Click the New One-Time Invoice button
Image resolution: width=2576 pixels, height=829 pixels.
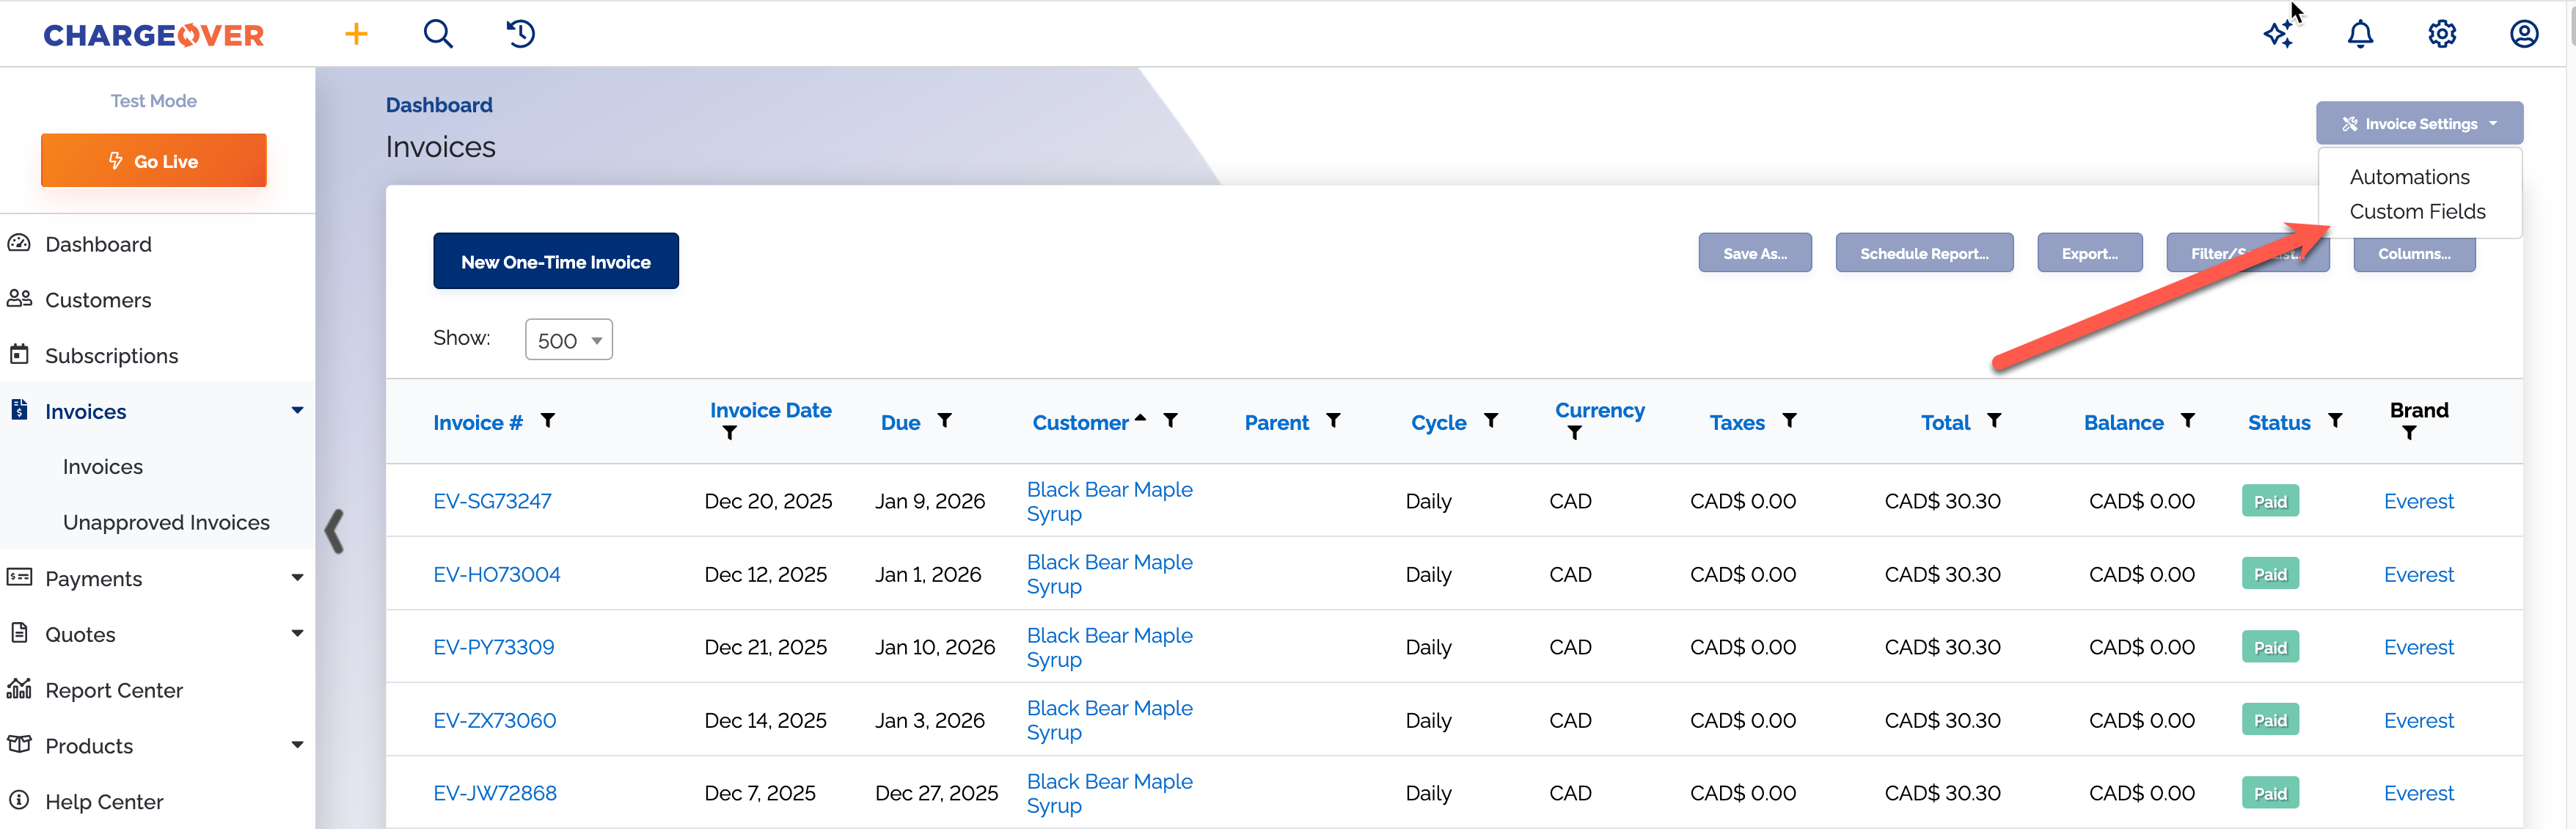click(555, 262)
